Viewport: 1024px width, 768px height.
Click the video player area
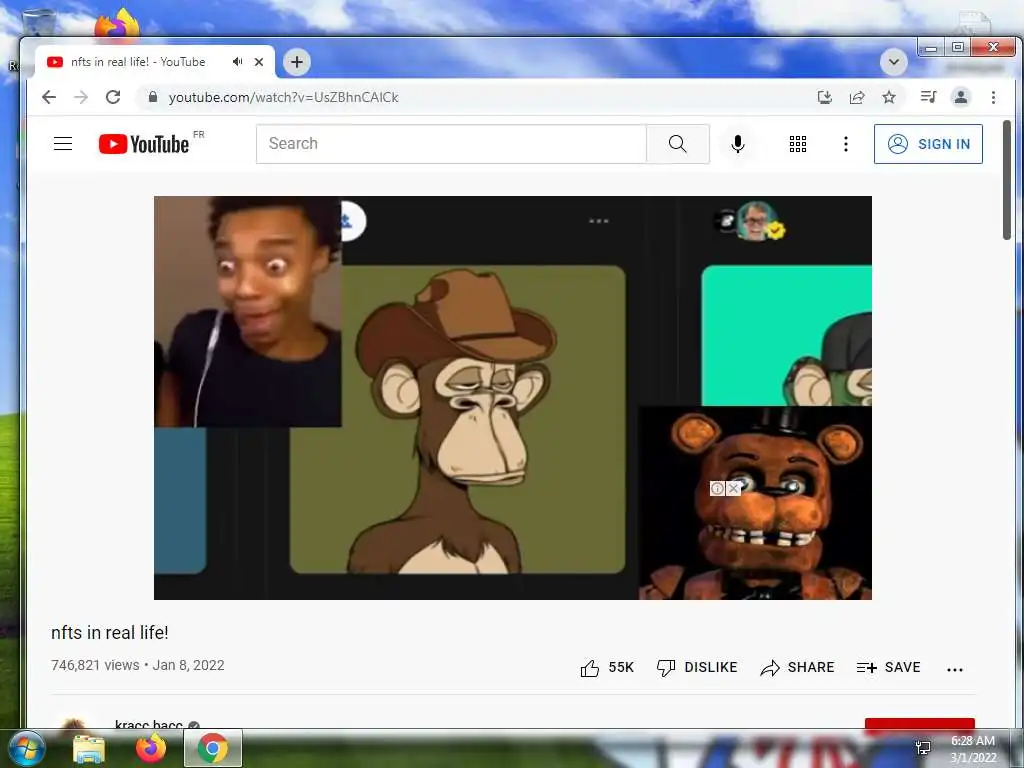coord(513,398)
